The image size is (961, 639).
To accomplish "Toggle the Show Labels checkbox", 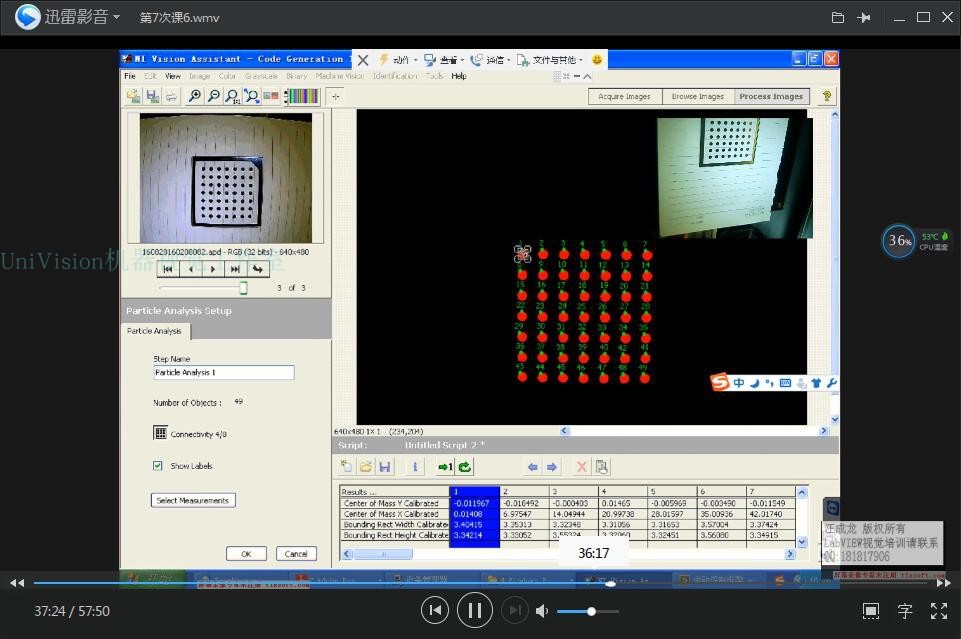I will 158,466.
